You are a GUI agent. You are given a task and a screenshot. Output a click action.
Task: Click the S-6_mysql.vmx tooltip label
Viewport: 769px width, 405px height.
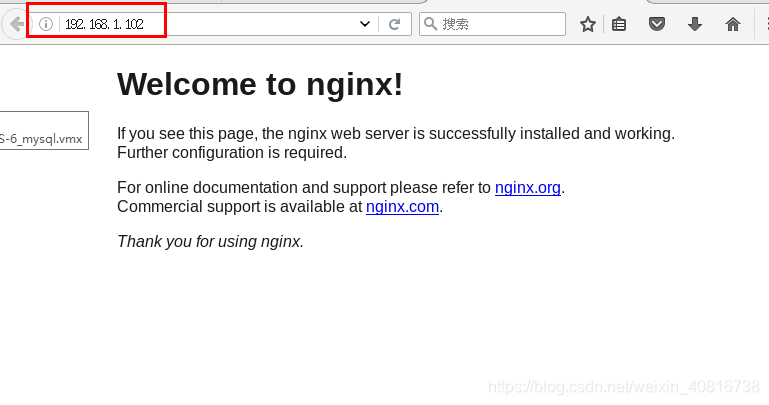pyautogui.click(x=43, y=139)
